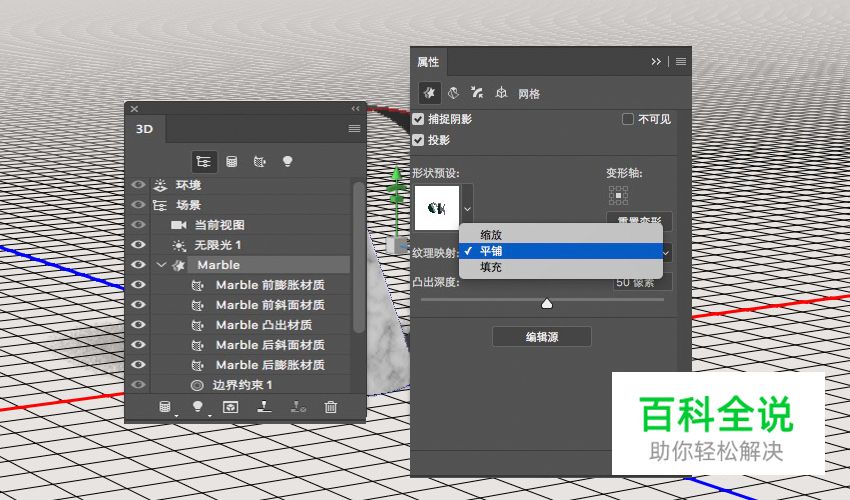Toggle visibility of 当前视图 entry
Viewport: 850px width, 500px height.
pos(138,225)
